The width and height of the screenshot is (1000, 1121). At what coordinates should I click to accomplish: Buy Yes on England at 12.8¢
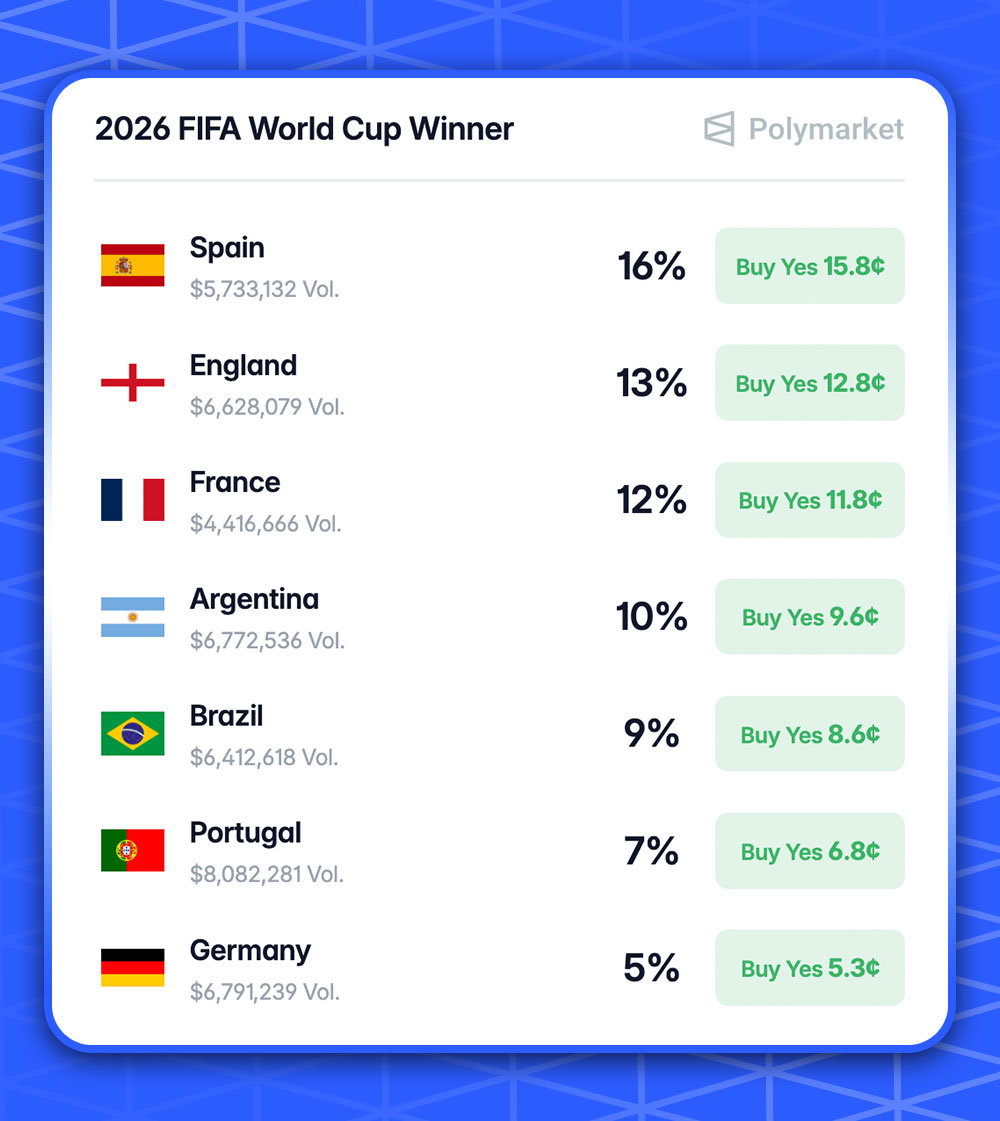click(x=809, y=383)
